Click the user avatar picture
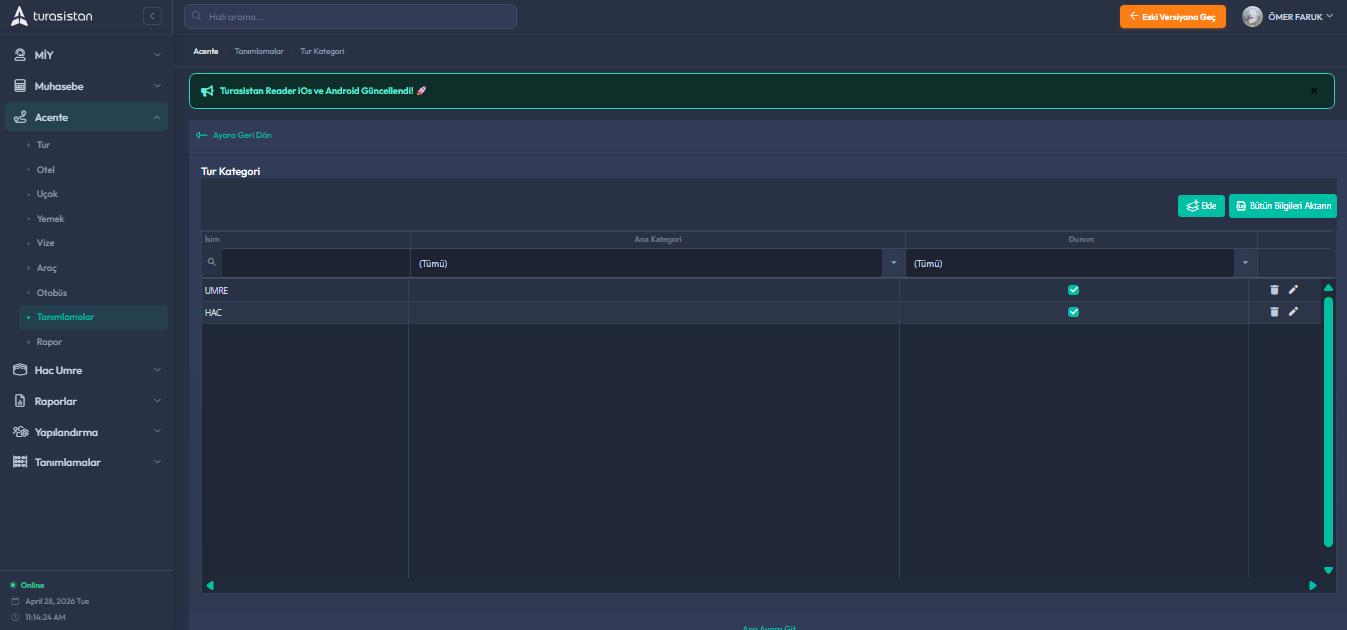This screenshot has height=630, width=1347. [x=1252, y=17]
